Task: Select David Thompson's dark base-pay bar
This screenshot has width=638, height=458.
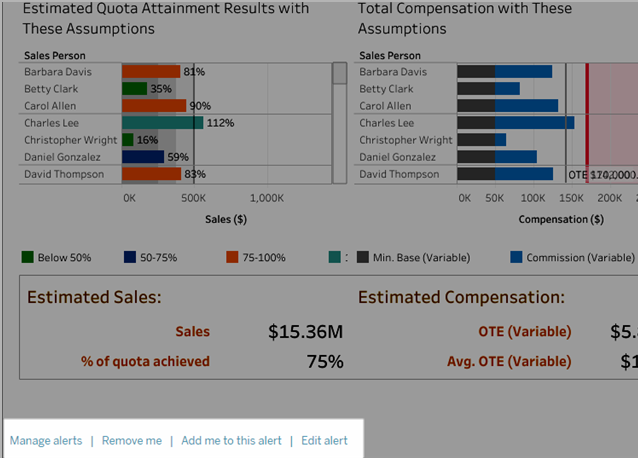Action: [476, 174]
